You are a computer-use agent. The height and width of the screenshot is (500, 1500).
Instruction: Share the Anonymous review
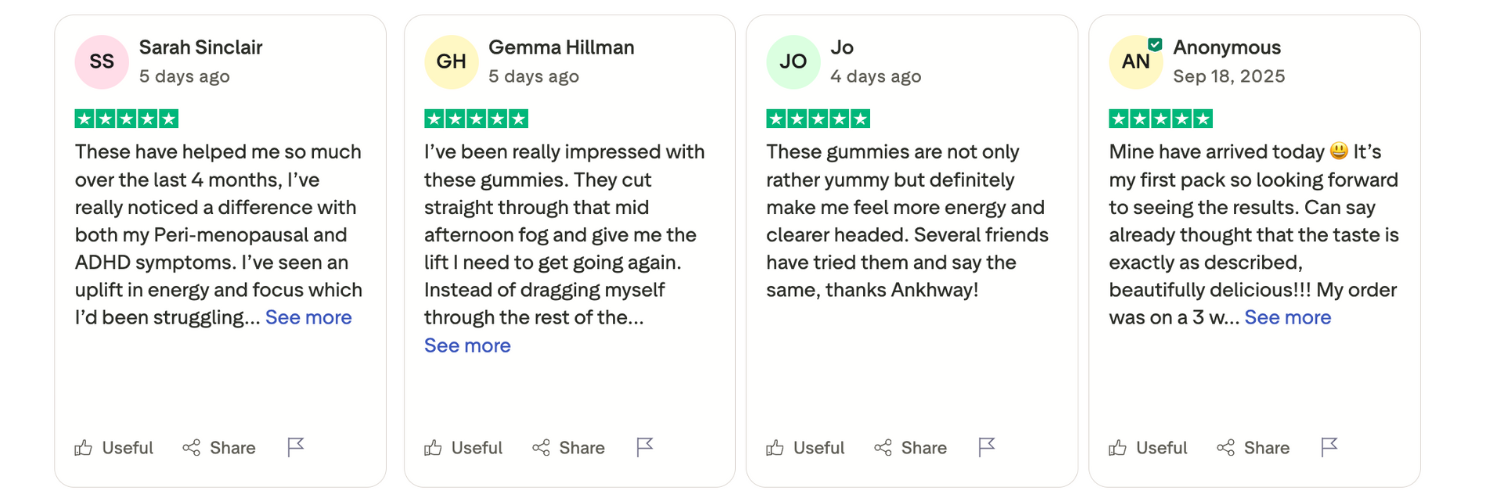coord(1253,448)
